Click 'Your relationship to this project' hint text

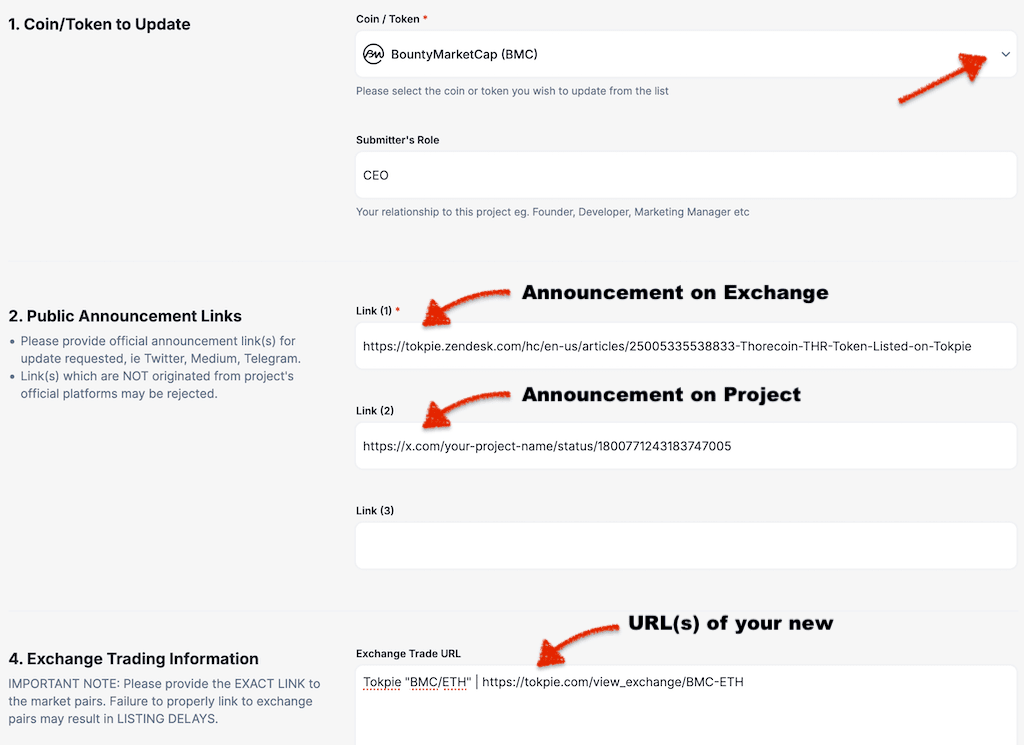552,212
